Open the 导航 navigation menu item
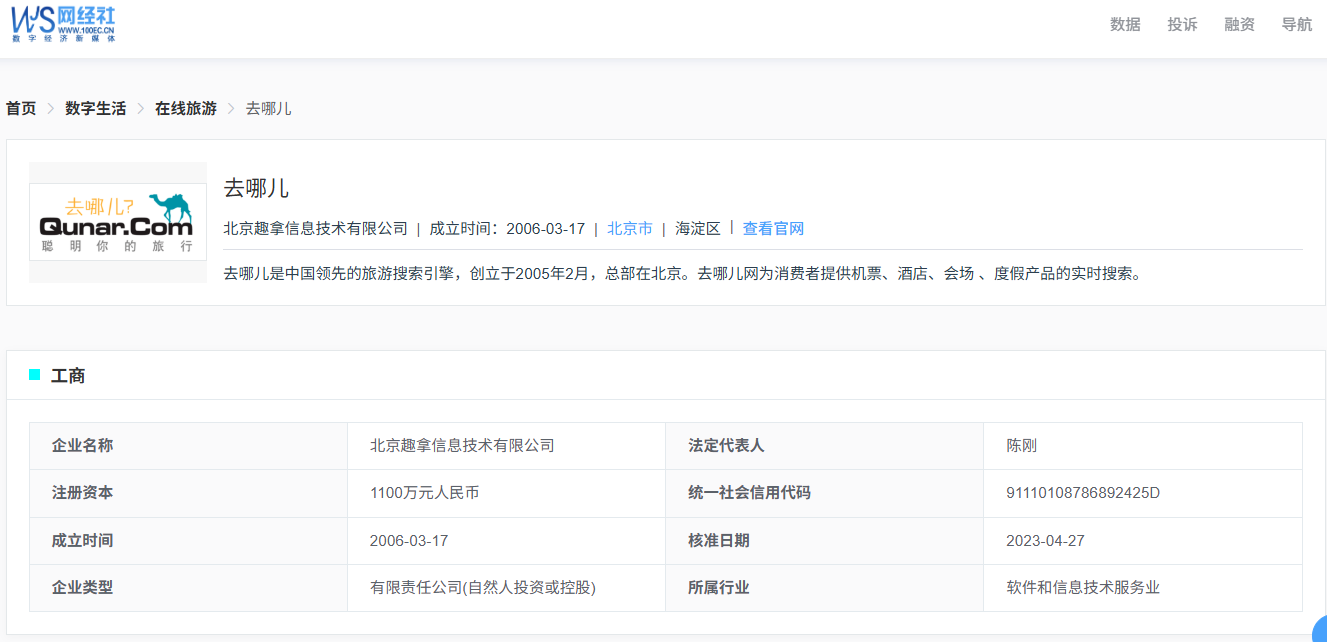 [1297, 25]
